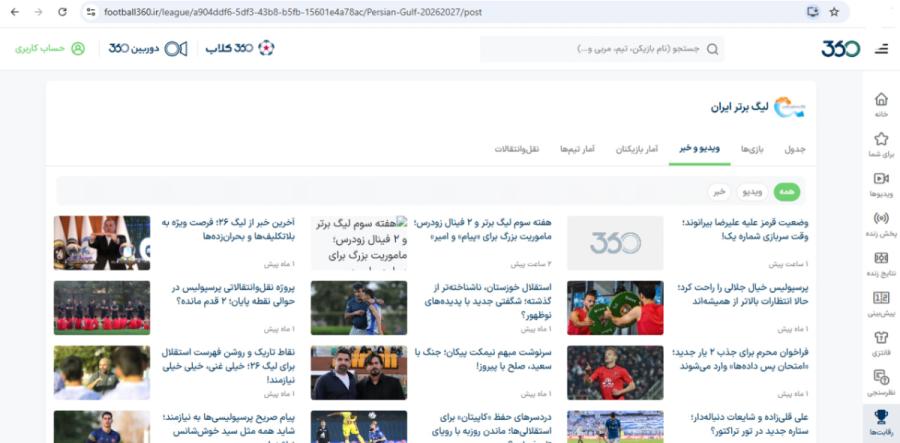Viewport: 900px width, 443px height.
Task: Switch to the بازی‌ها tab
Action: click(x=752, y=149)
